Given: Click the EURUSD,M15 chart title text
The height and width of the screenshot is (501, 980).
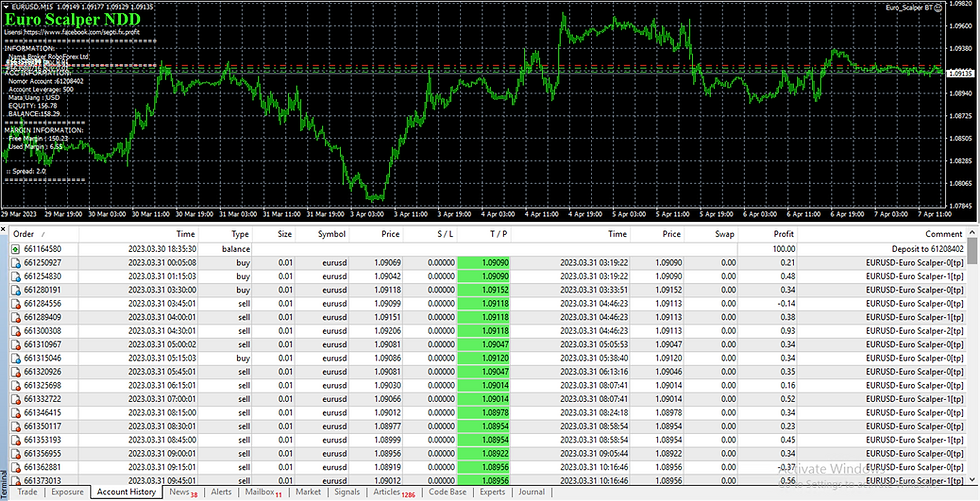Looking at the screenshot, I should pos(34,7).
